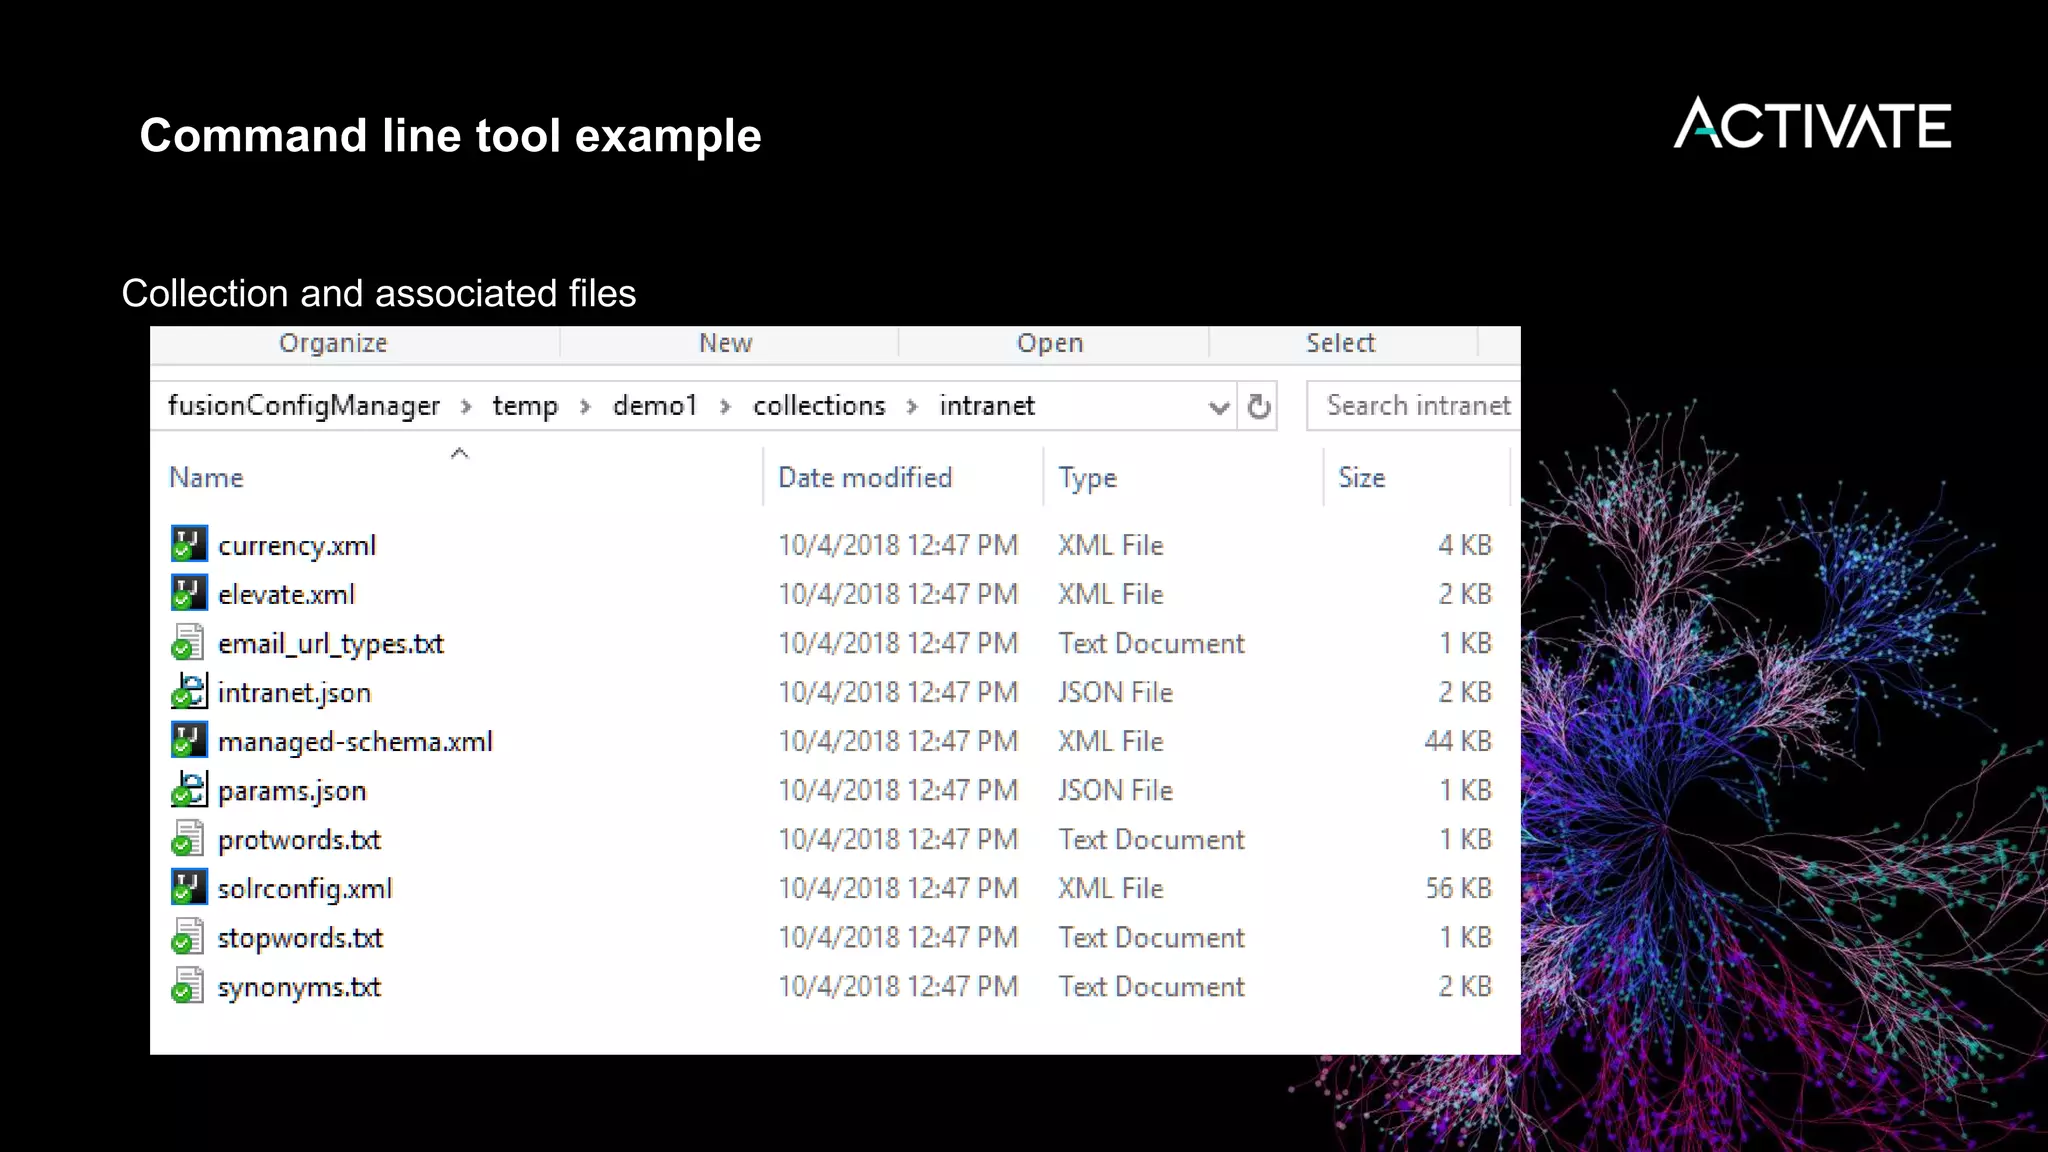Select currency.xml file name
The width and height of the screenshot is (2048, 1152).
(x=297, y=546)
